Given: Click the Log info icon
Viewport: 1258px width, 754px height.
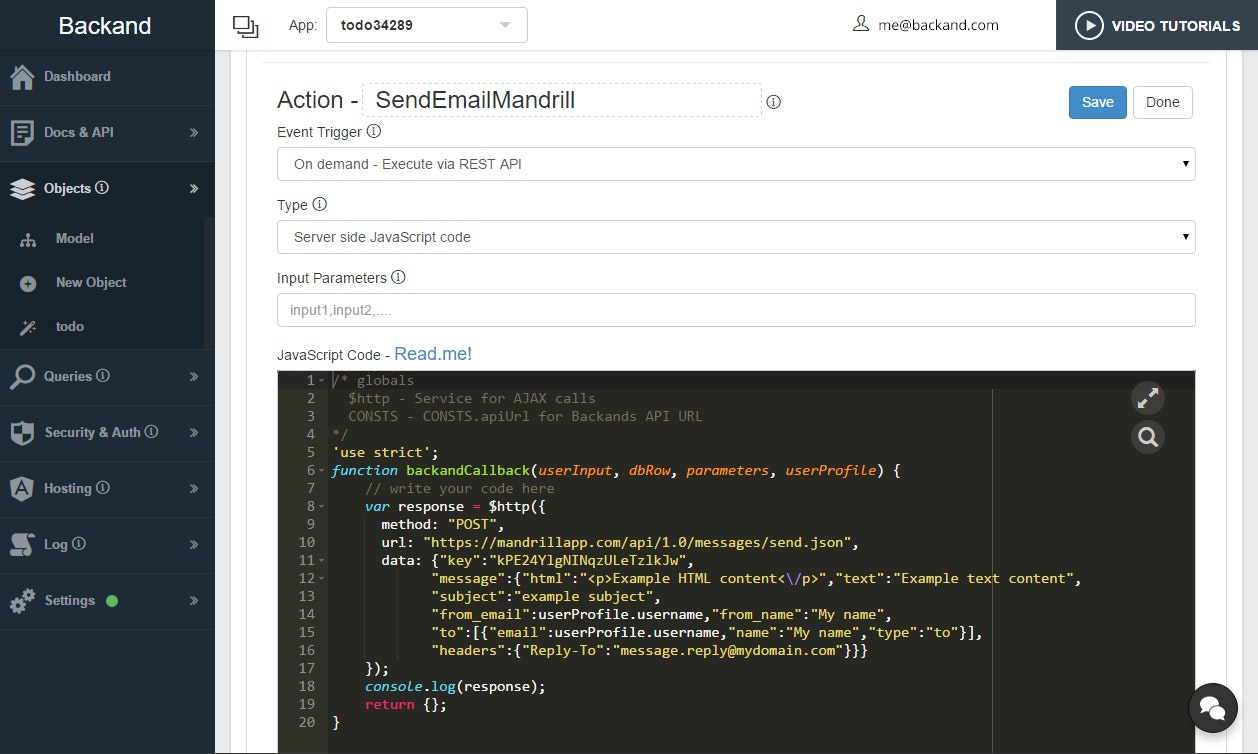Looking at the screenshot, I should (79, 544).
